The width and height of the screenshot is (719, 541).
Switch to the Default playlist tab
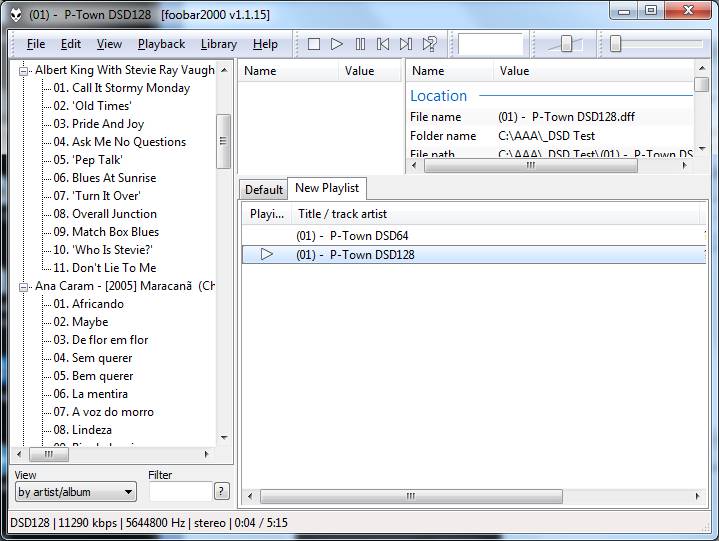coord(264,189)
